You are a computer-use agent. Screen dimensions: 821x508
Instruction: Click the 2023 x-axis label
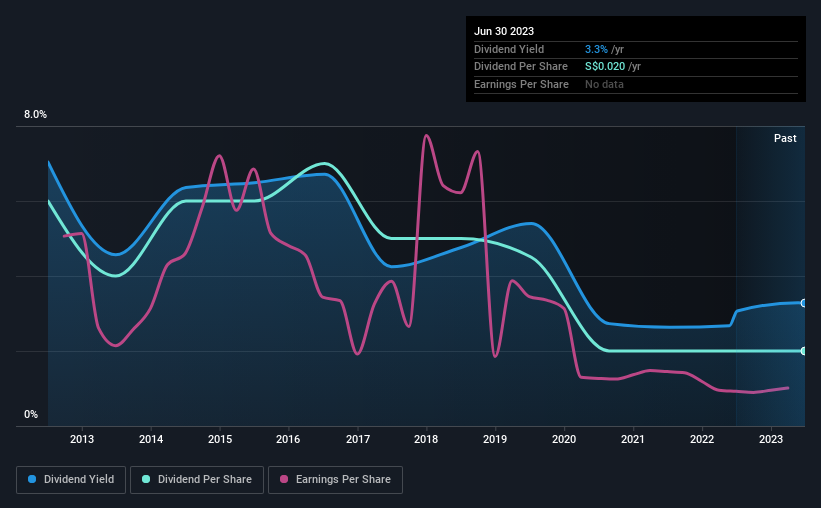pos(771,439)
